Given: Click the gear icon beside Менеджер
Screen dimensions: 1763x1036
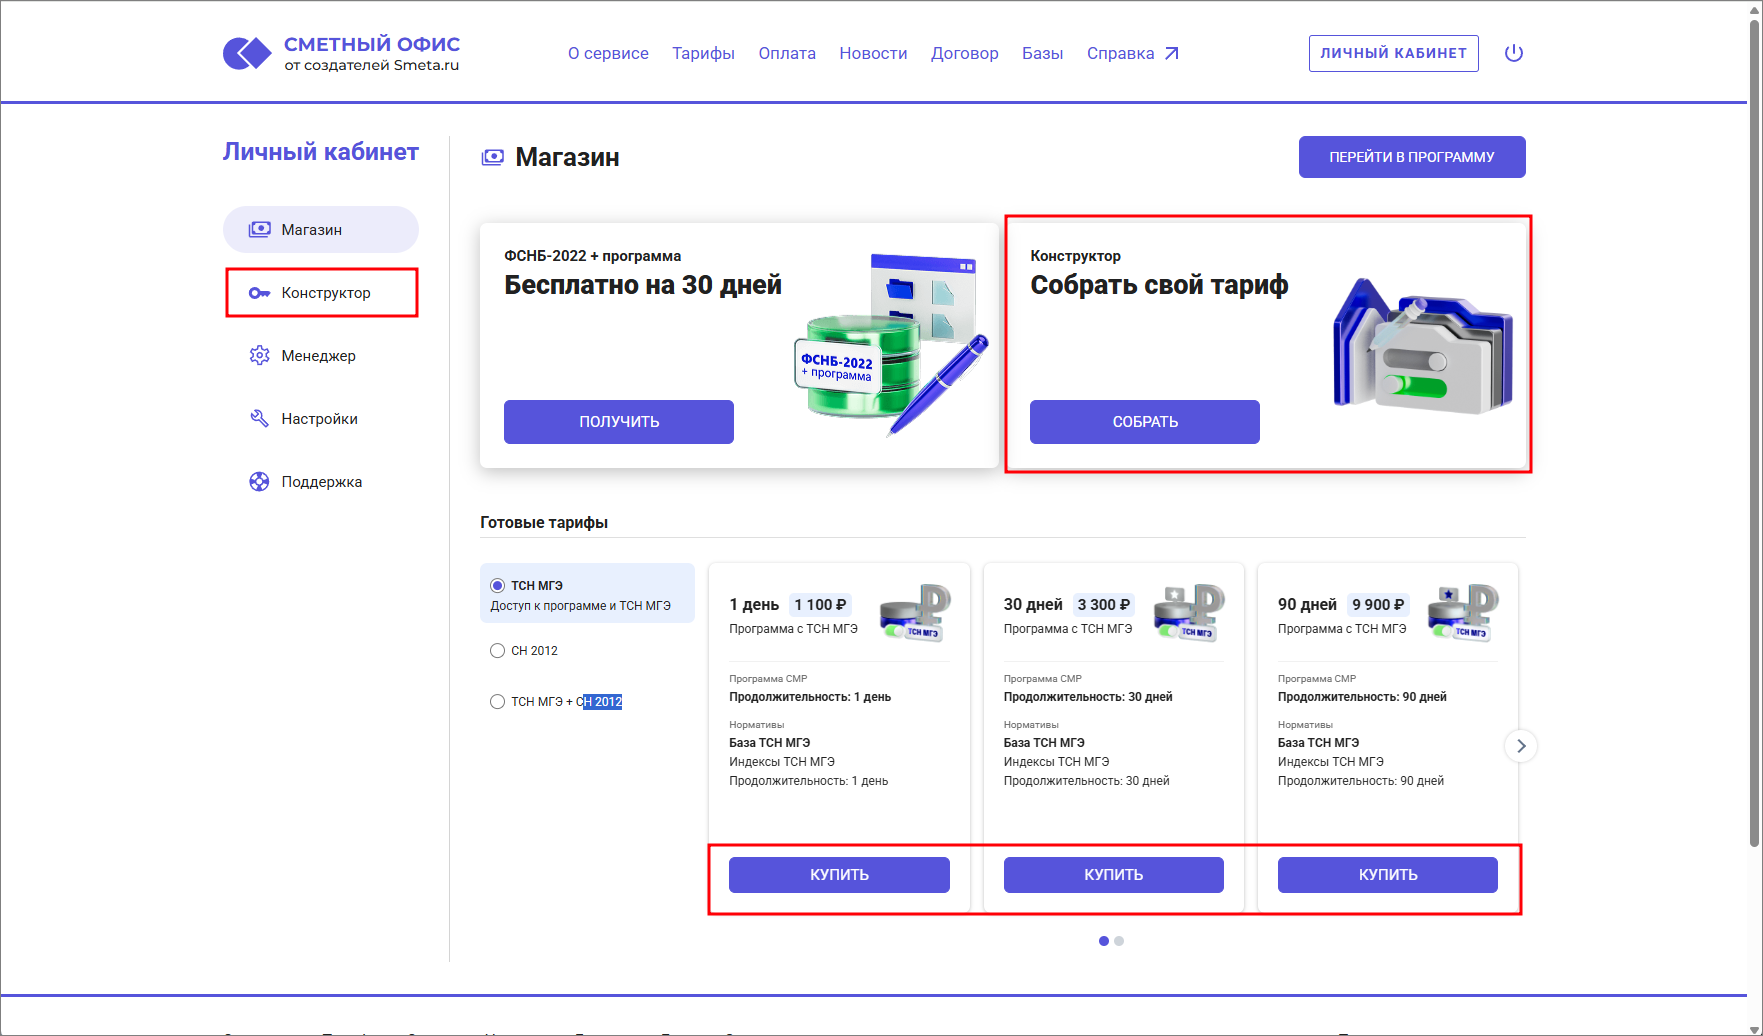Looking at the screenshot, I should click(259, 356).
